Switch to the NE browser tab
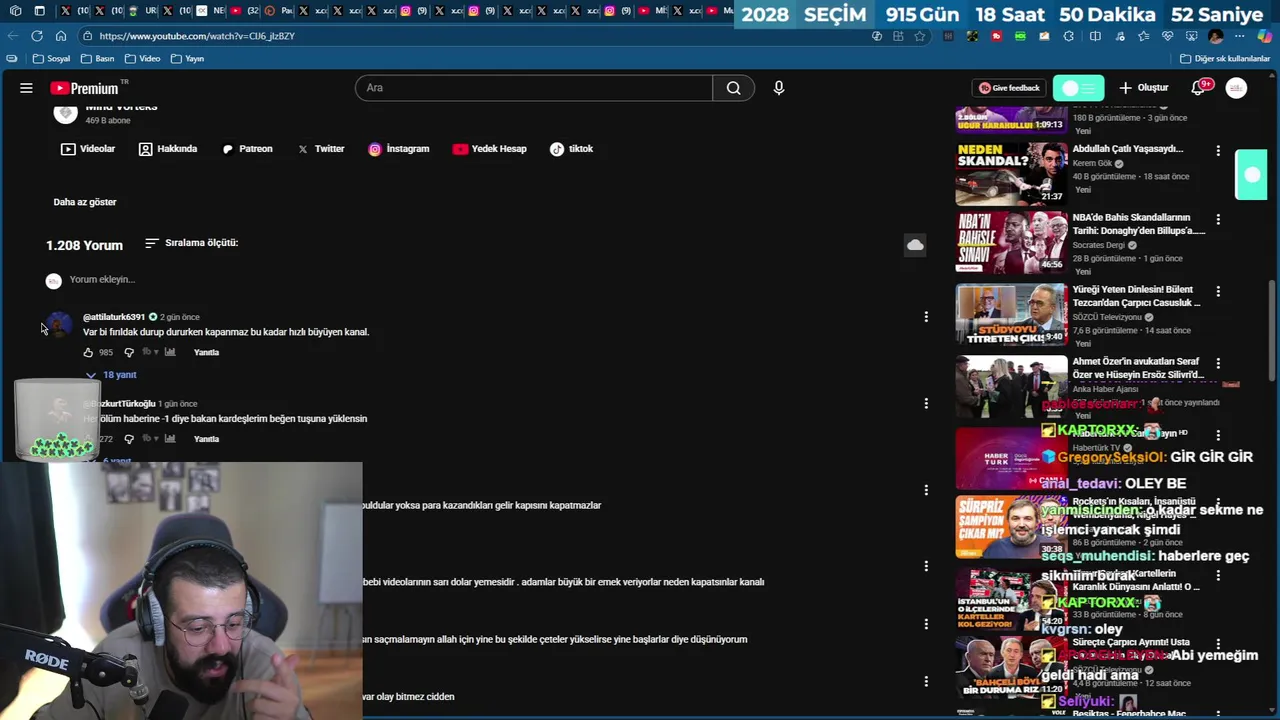 point(210,11)
